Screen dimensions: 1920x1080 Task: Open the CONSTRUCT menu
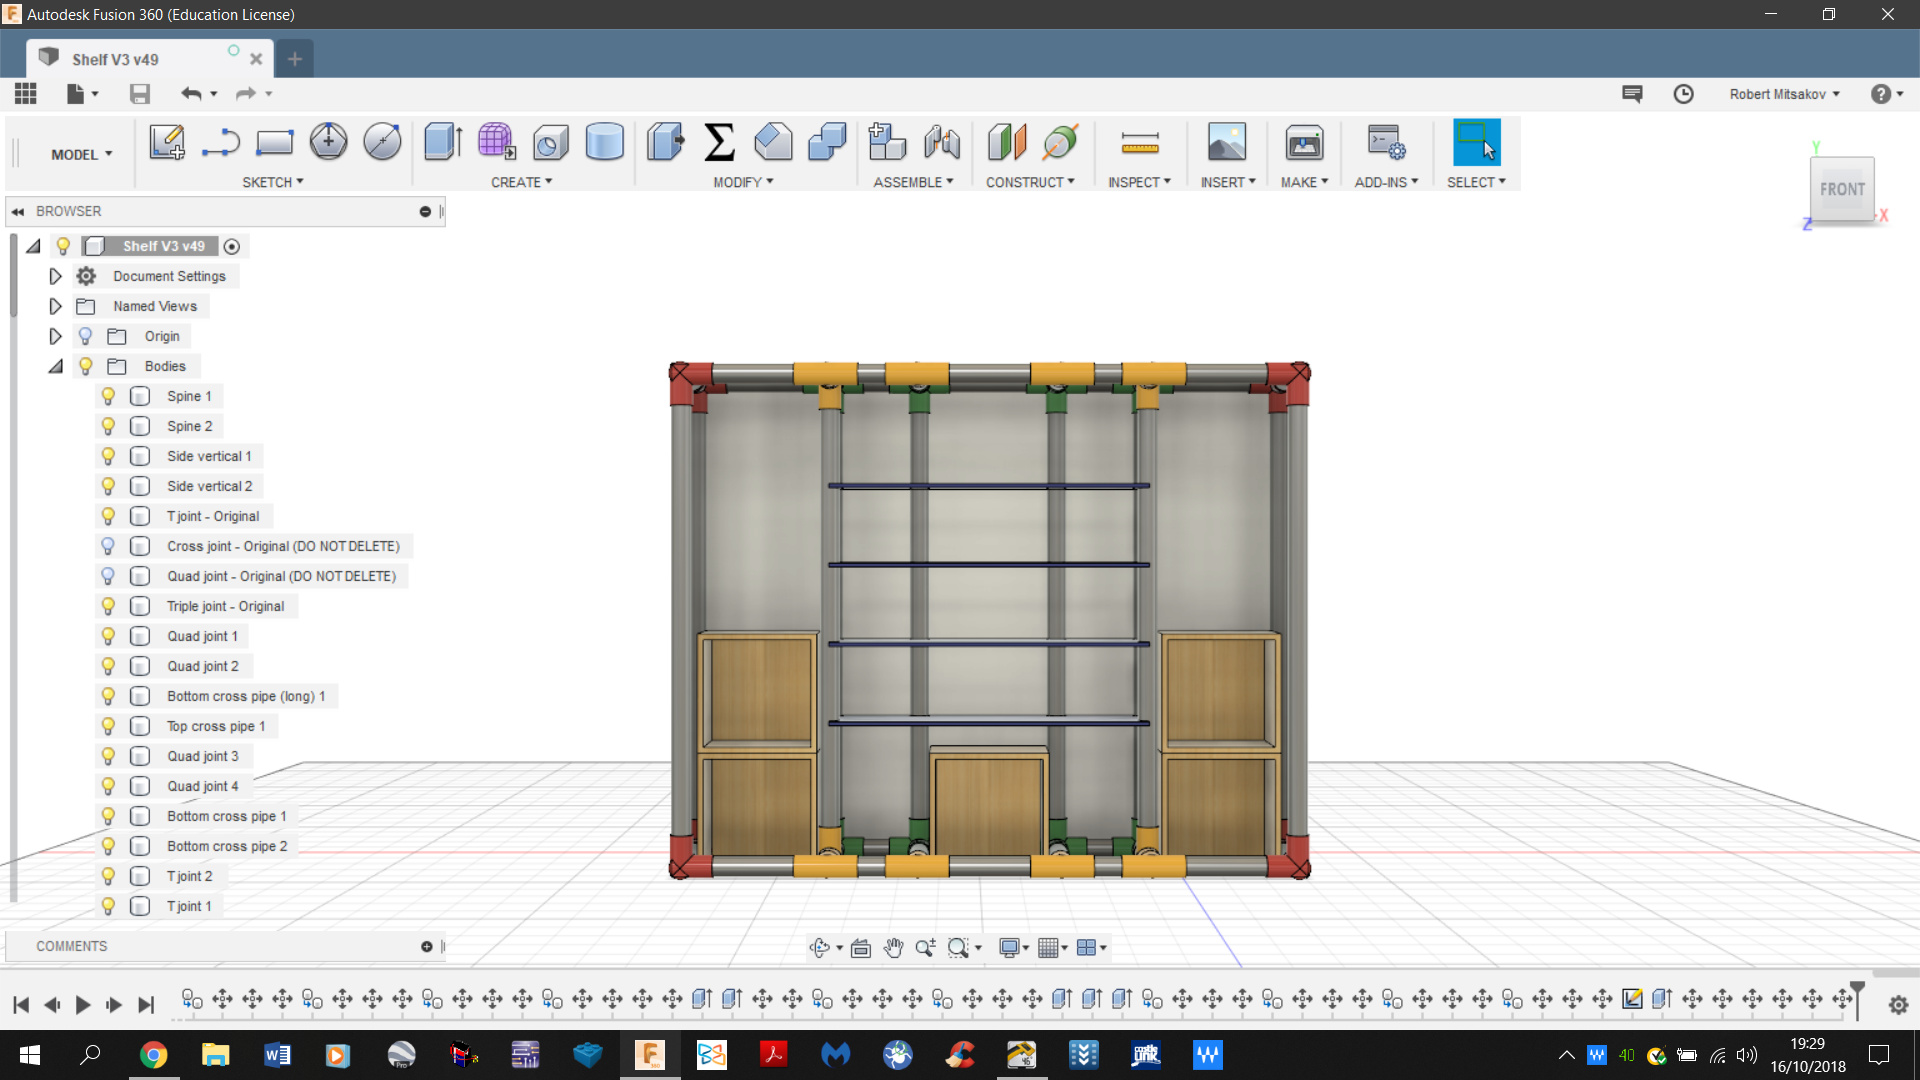pyautogui.click(x=1030, y=182)
